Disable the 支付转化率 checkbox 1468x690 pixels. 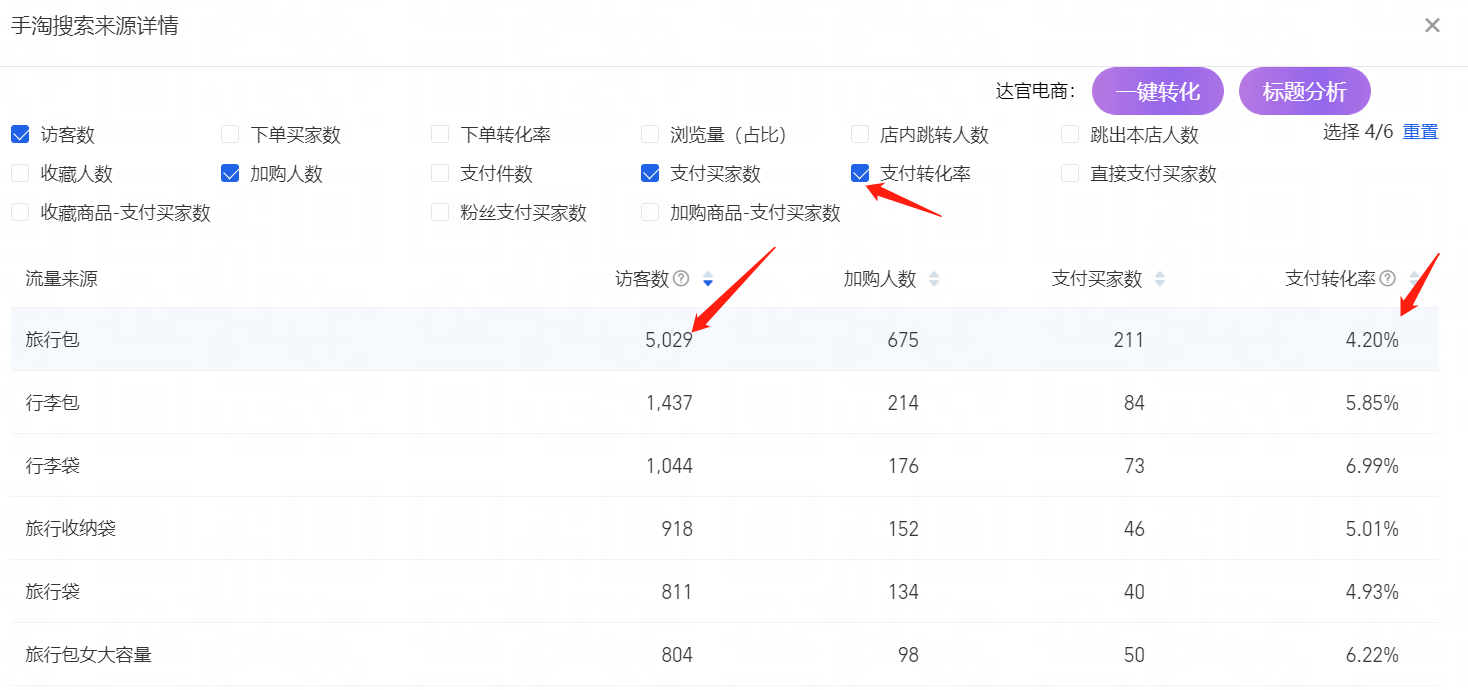click(860, 173)
